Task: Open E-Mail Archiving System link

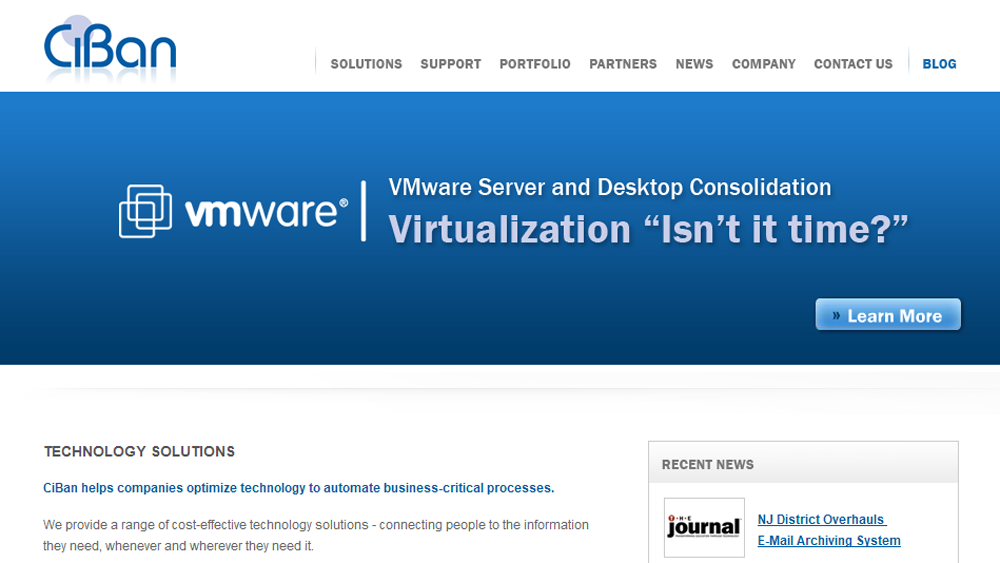Action: pyautogui.click(x=828, y=541)
